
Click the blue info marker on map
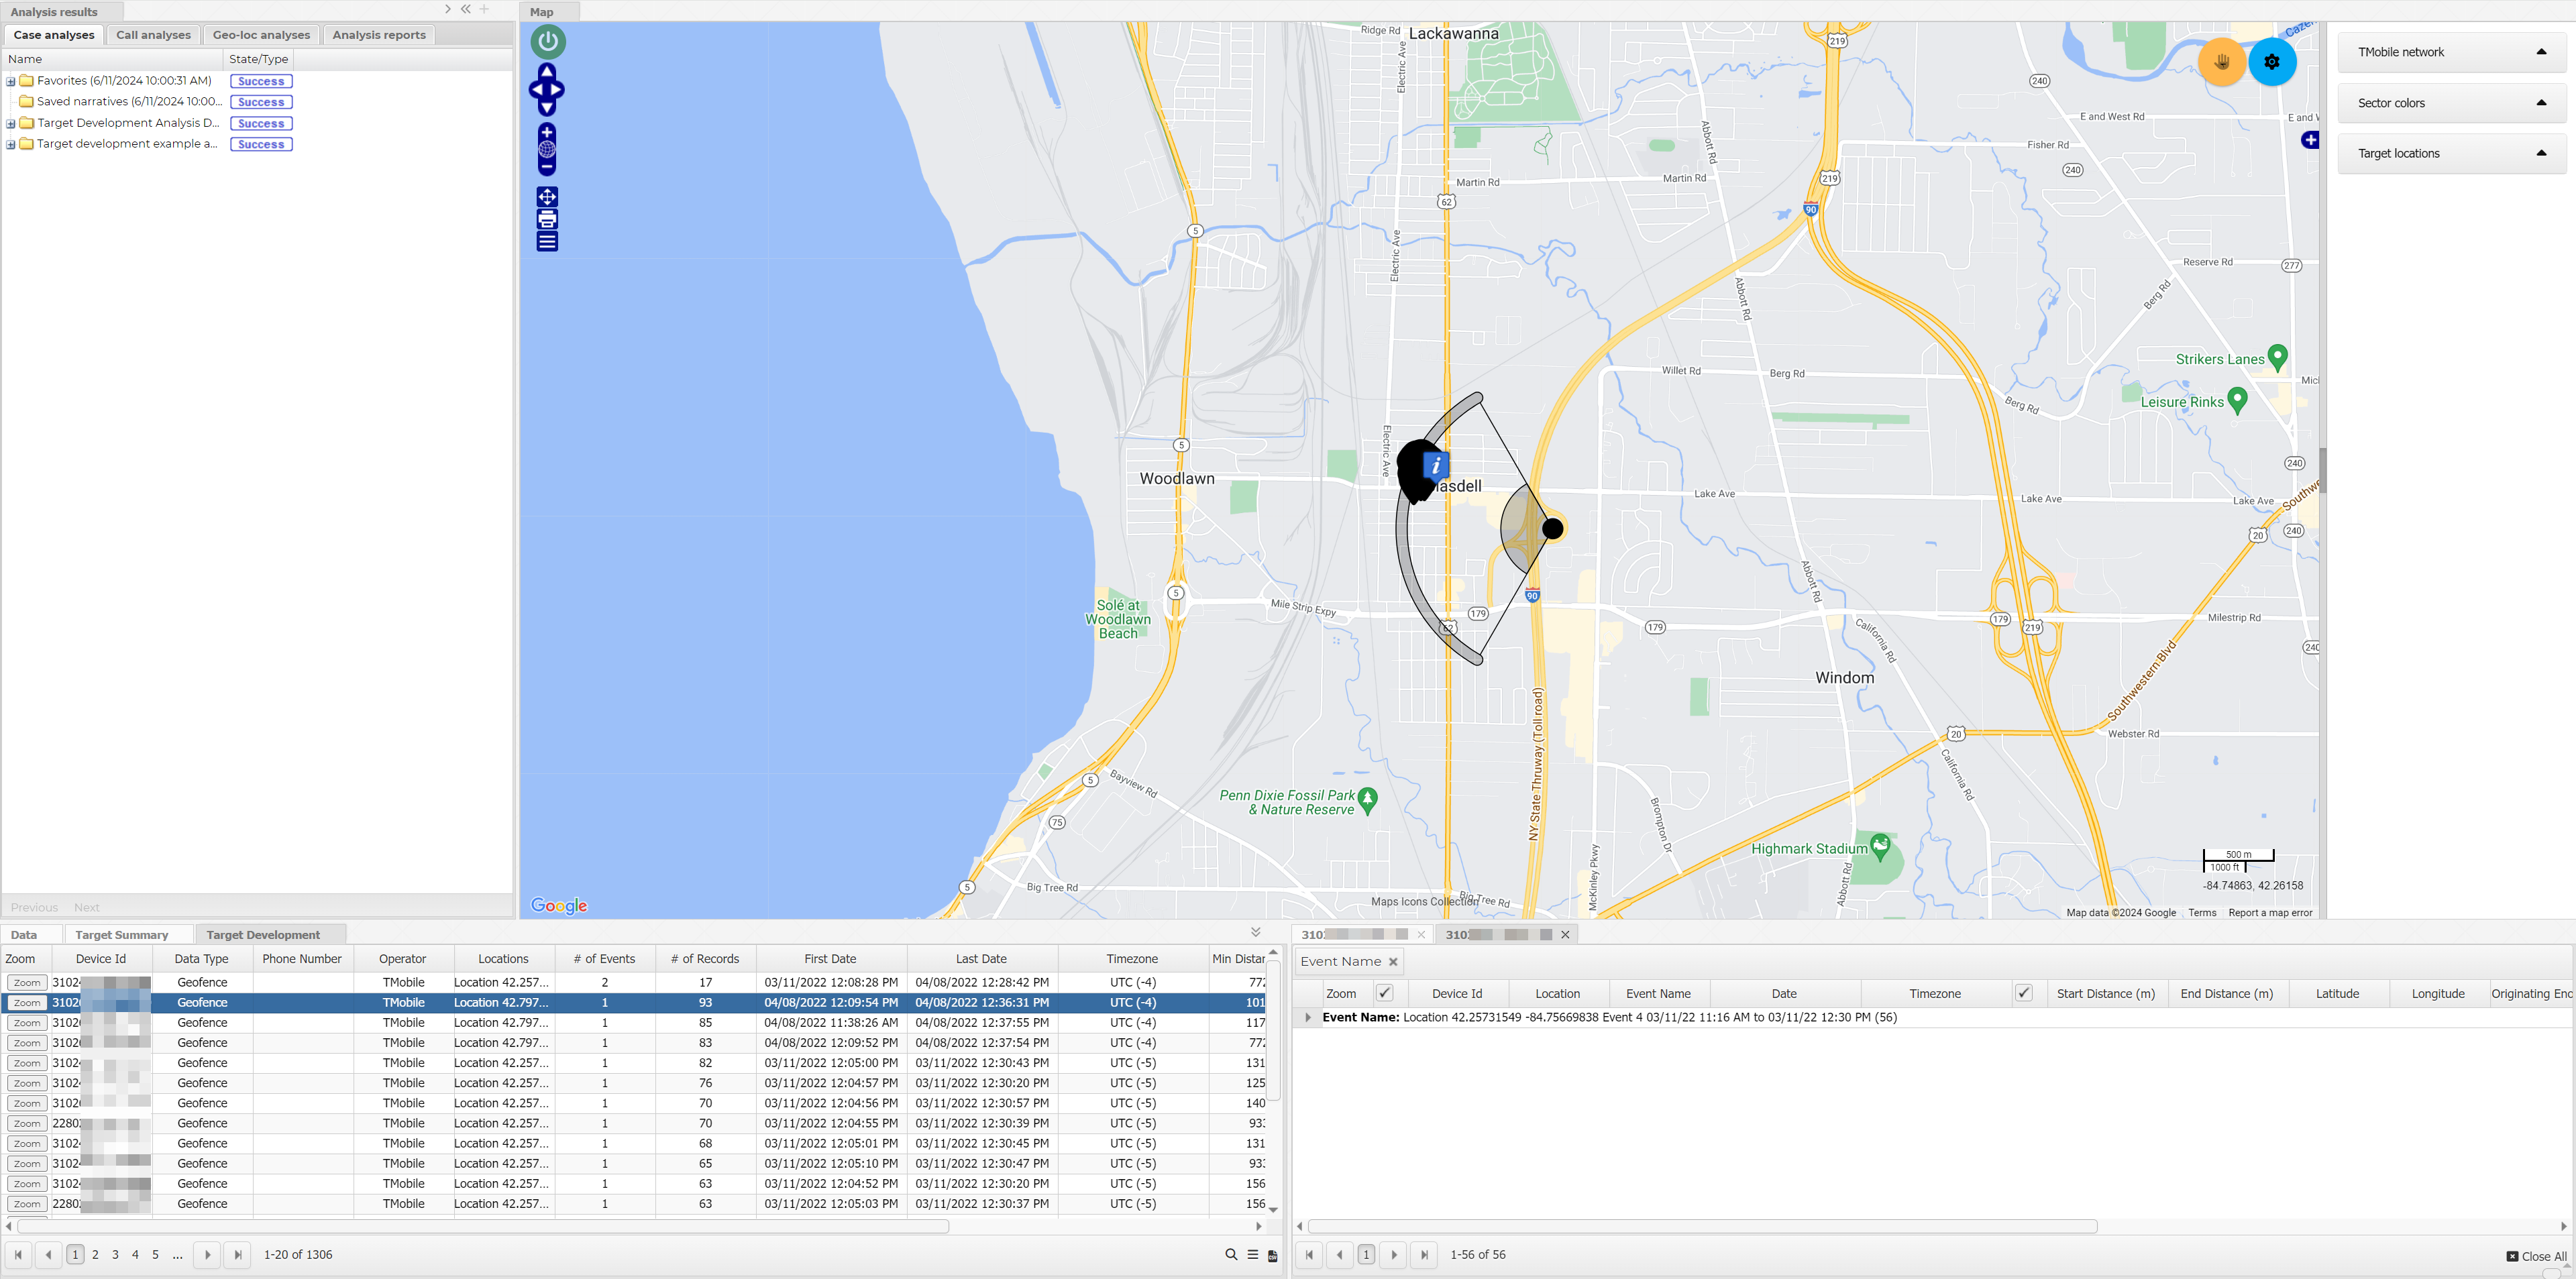pos(1435,465)
